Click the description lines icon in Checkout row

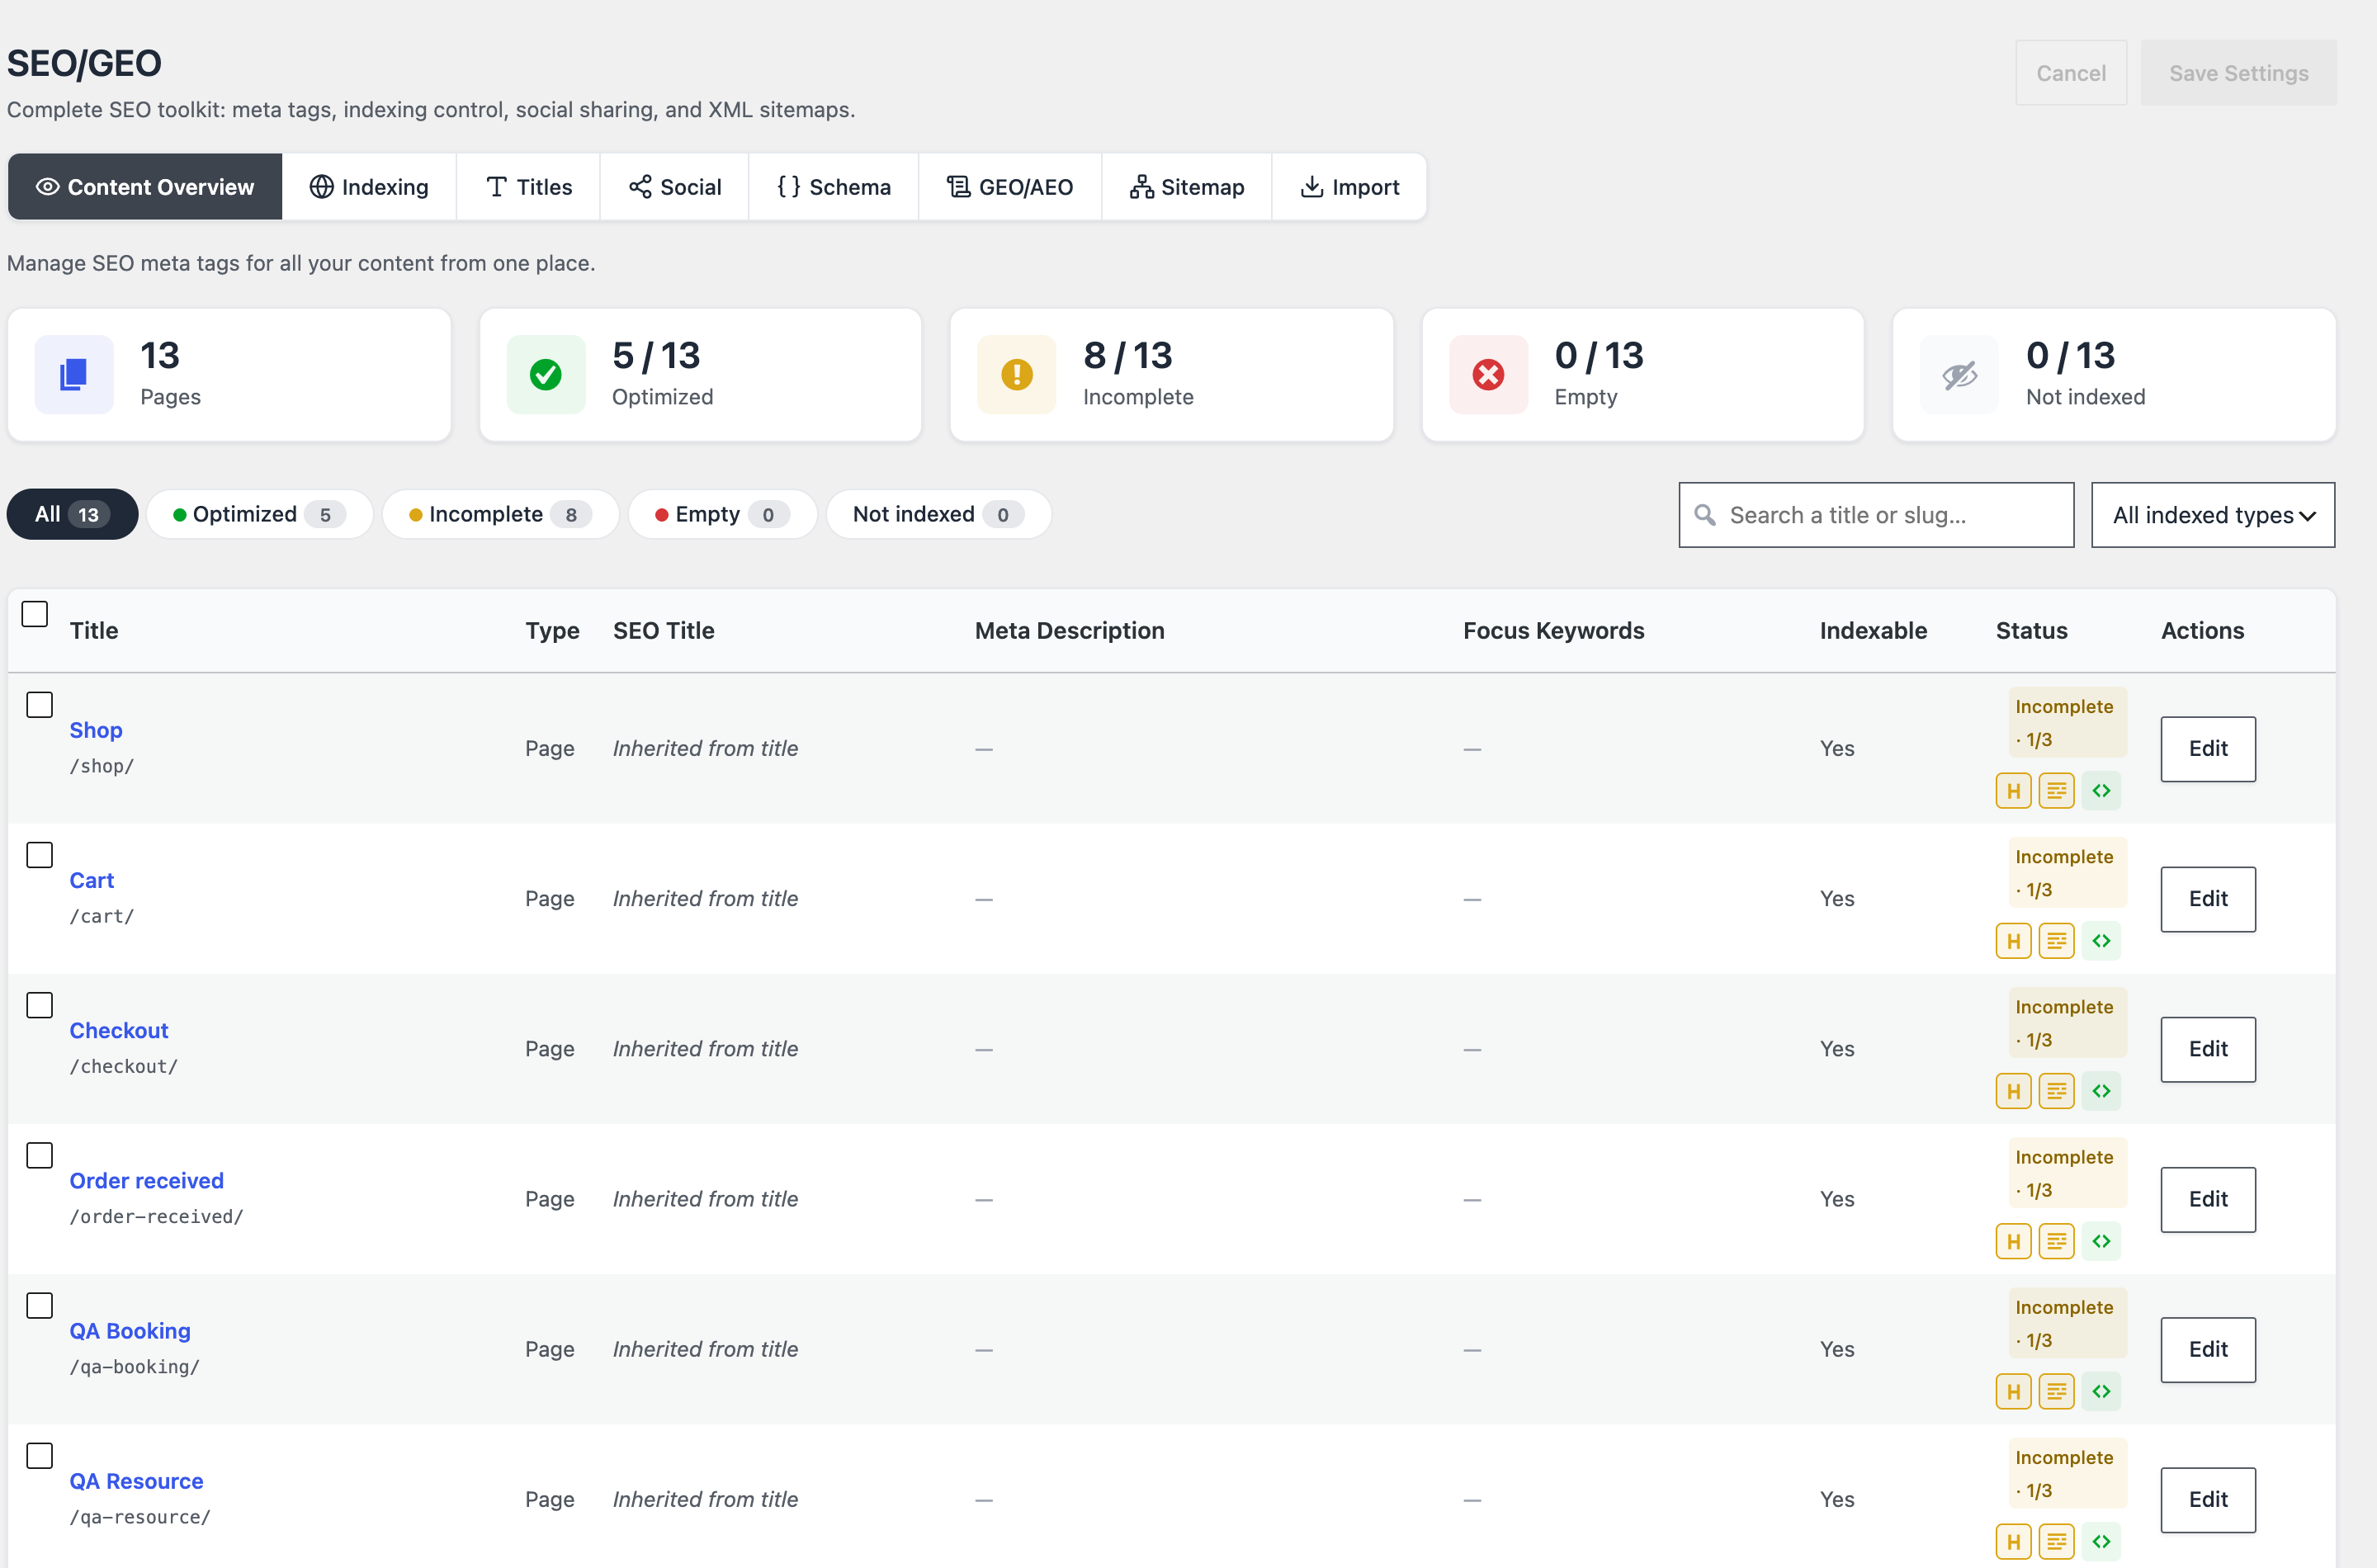tap(2056, 1091)
